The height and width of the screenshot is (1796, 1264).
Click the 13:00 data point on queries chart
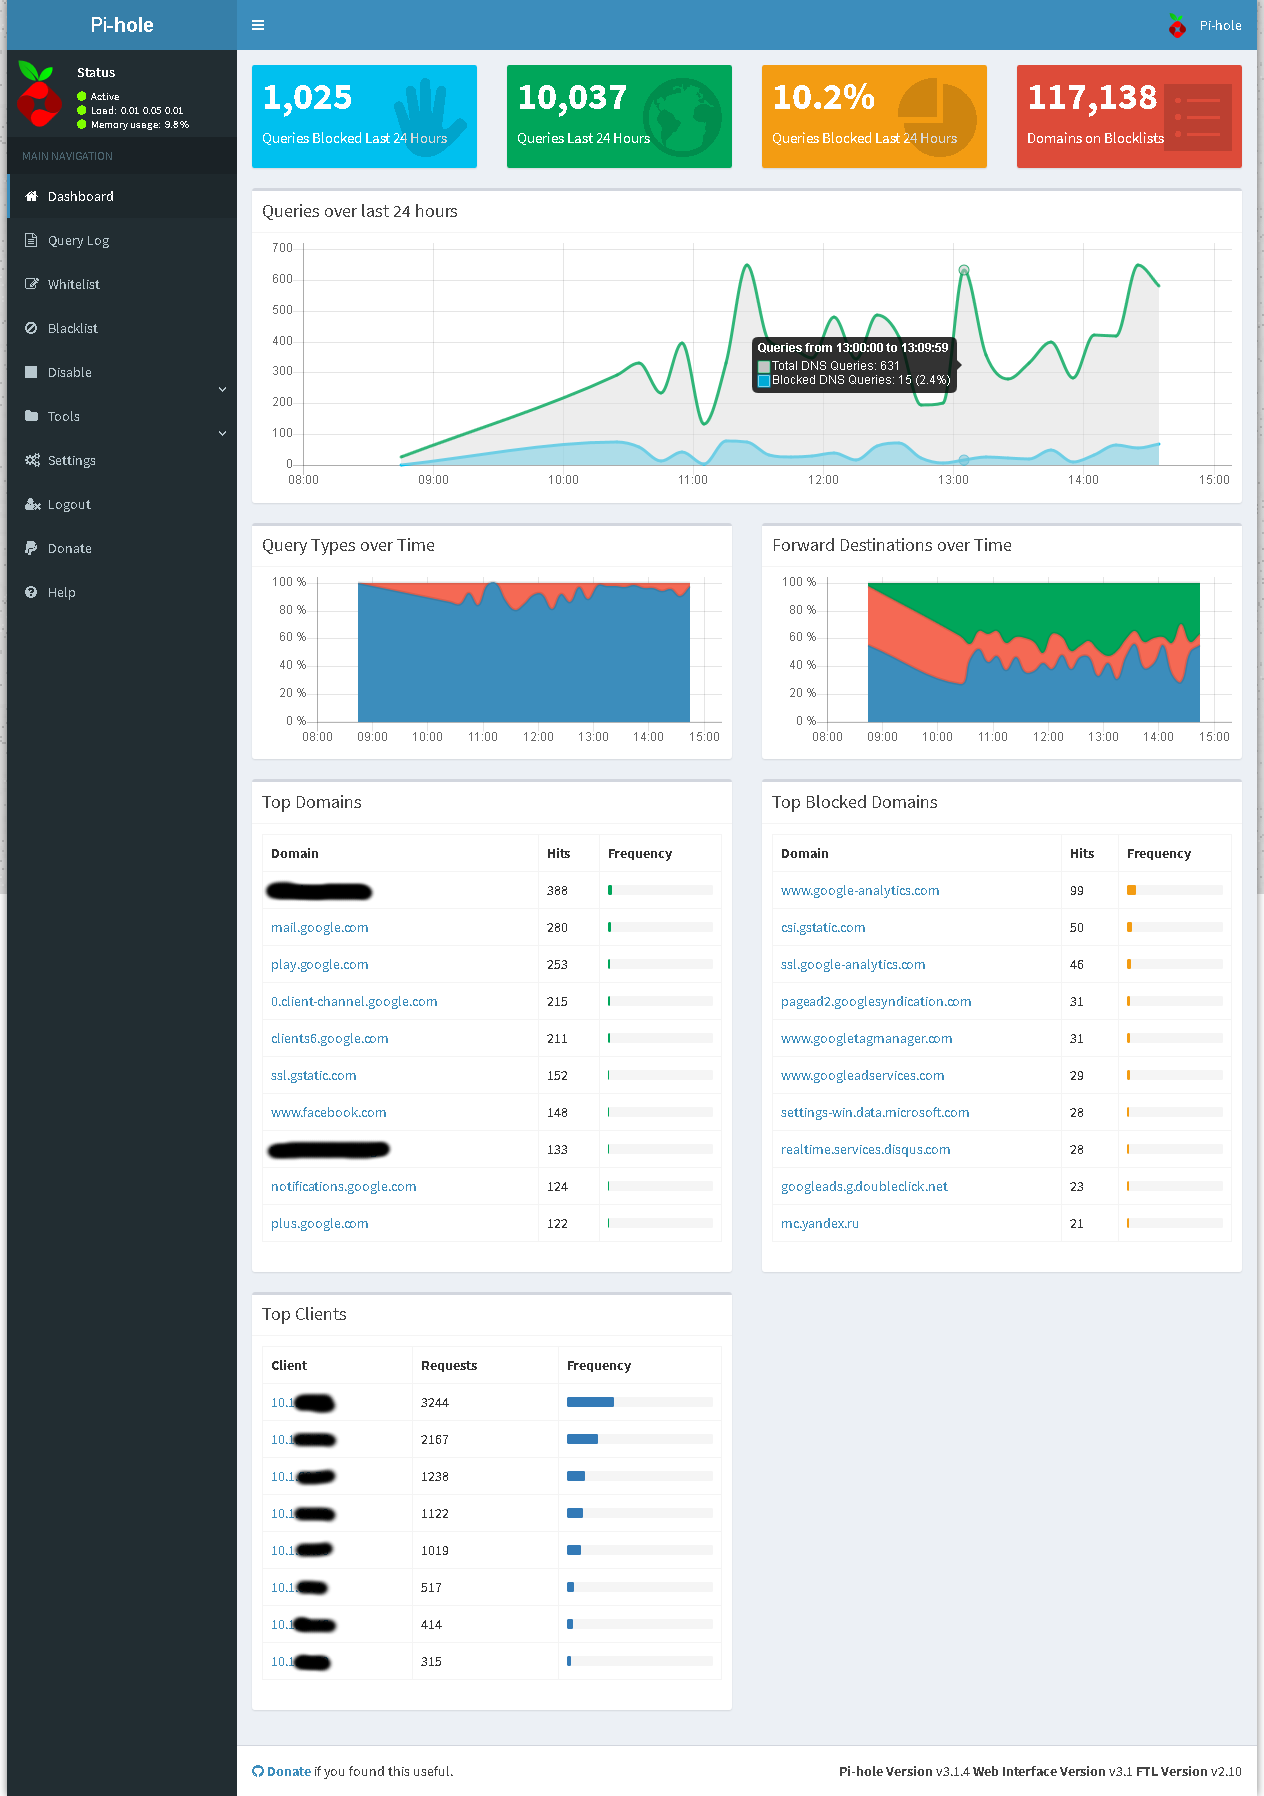(964, 270)
